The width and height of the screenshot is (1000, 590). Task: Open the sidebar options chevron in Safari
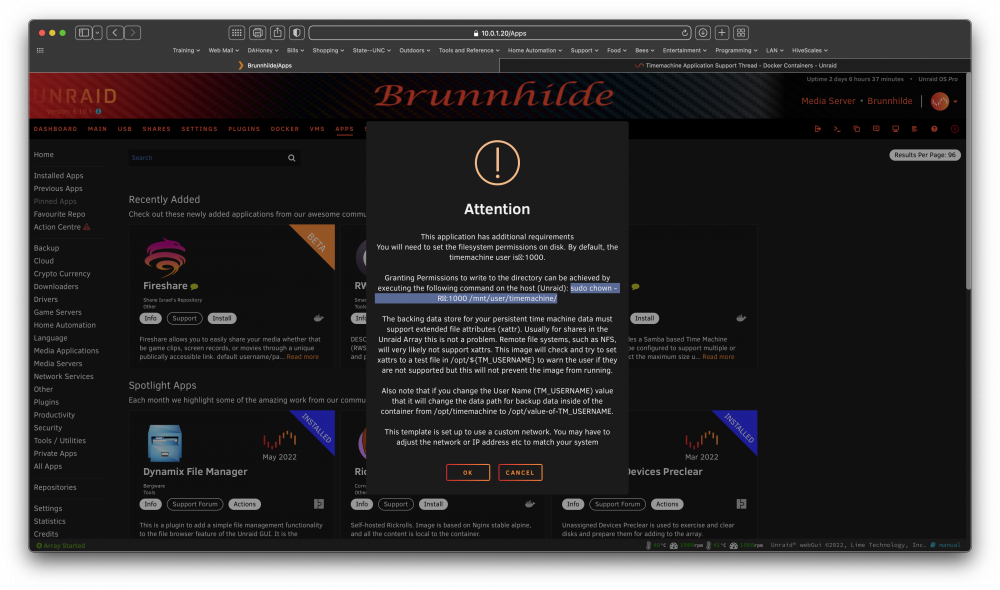(98, 33)
